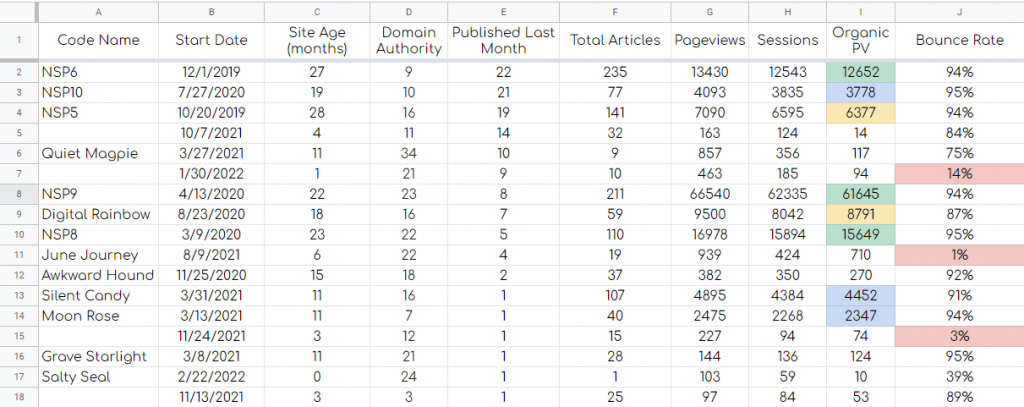Select column J header
The height and width of the screenshot is (407, 1024).
pyautogui.click(x=959, y=12)
